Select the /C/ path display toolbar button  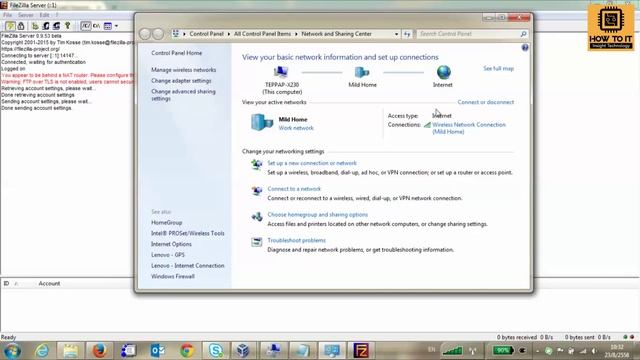(85, 26)
